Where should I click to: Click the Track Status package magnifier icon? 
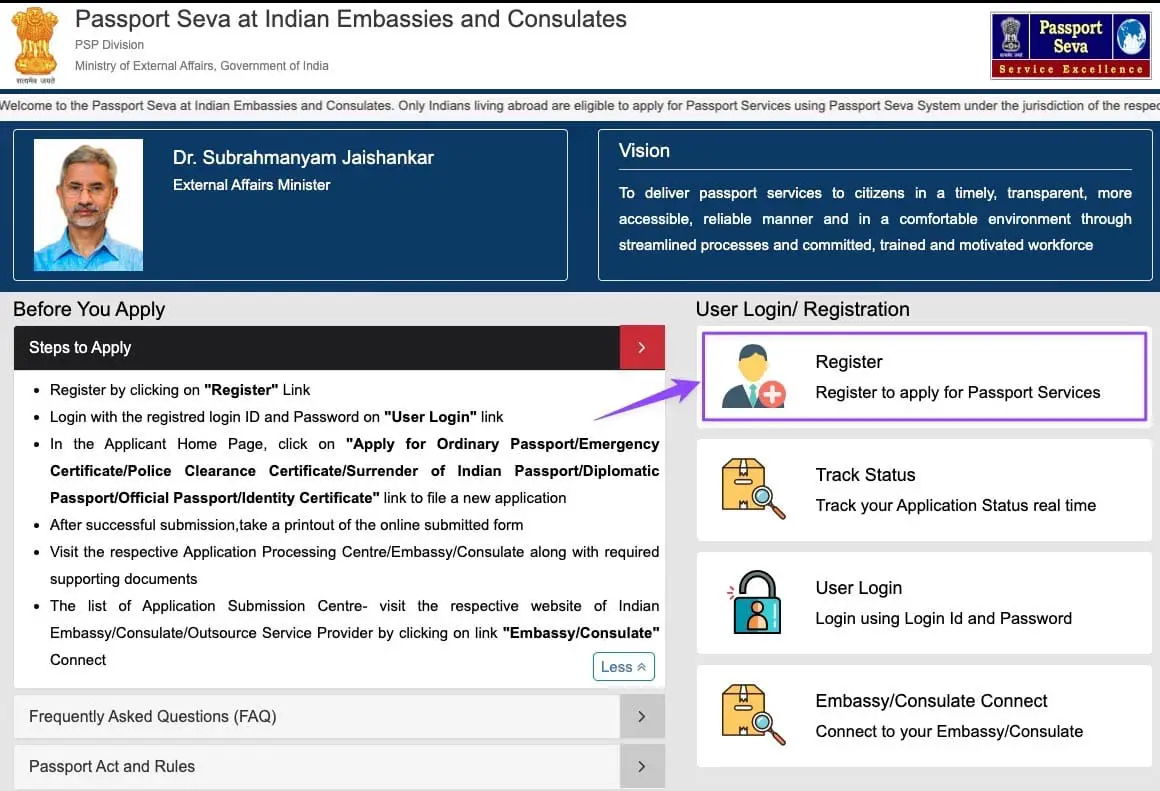753,488
